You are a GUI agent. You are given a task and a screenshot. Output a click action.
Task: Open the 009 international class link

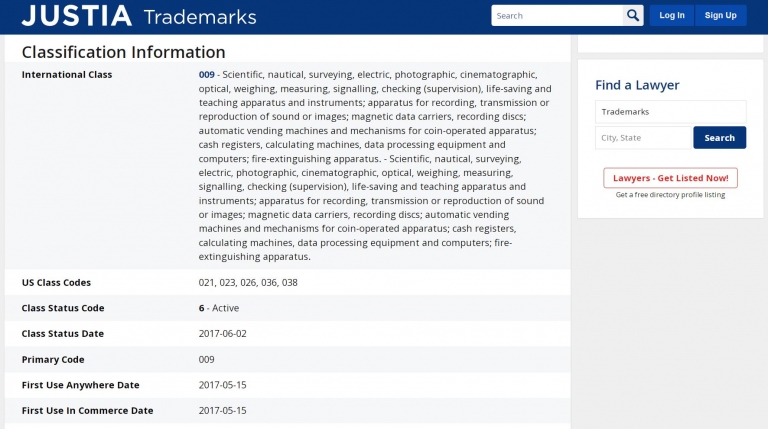(206, 74)
